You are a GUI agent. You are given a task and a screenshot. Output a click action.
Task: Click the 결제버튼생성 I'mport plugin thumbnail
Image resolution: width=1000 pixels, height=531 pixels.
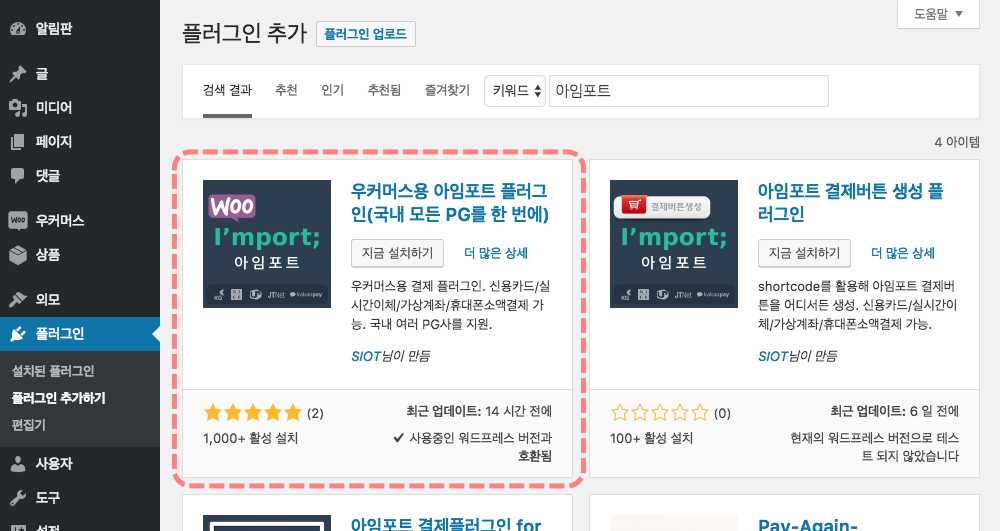tap(673, 244)
